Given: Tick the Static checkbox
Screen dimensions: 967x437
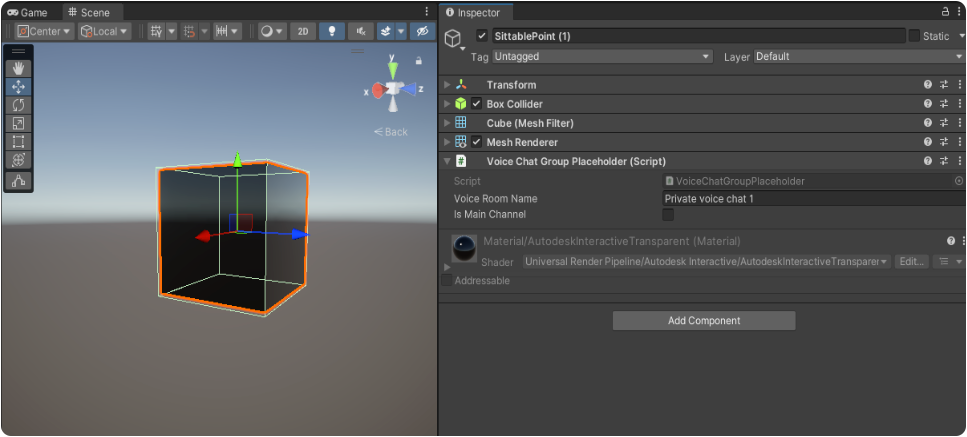Looking at the screenshot, I should coord(914,36).
